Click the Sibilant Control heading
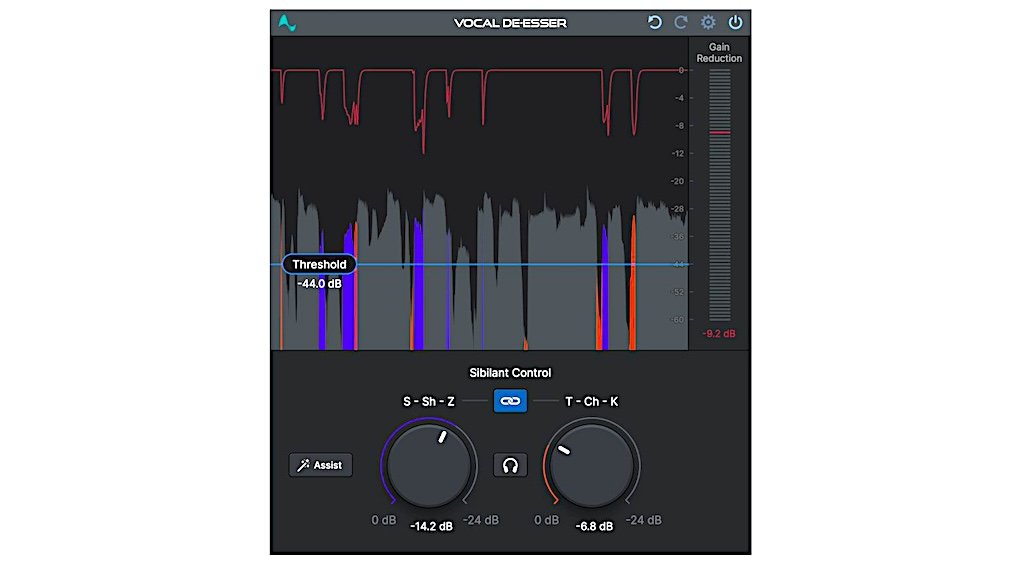Image resolution: width=1020 pixels, height=563 pixels. 510,373
